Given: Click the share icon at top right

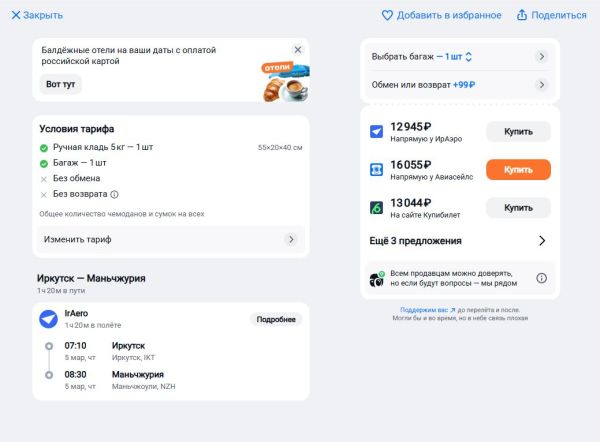Looking at the screenshot, I should click(522, 15).
